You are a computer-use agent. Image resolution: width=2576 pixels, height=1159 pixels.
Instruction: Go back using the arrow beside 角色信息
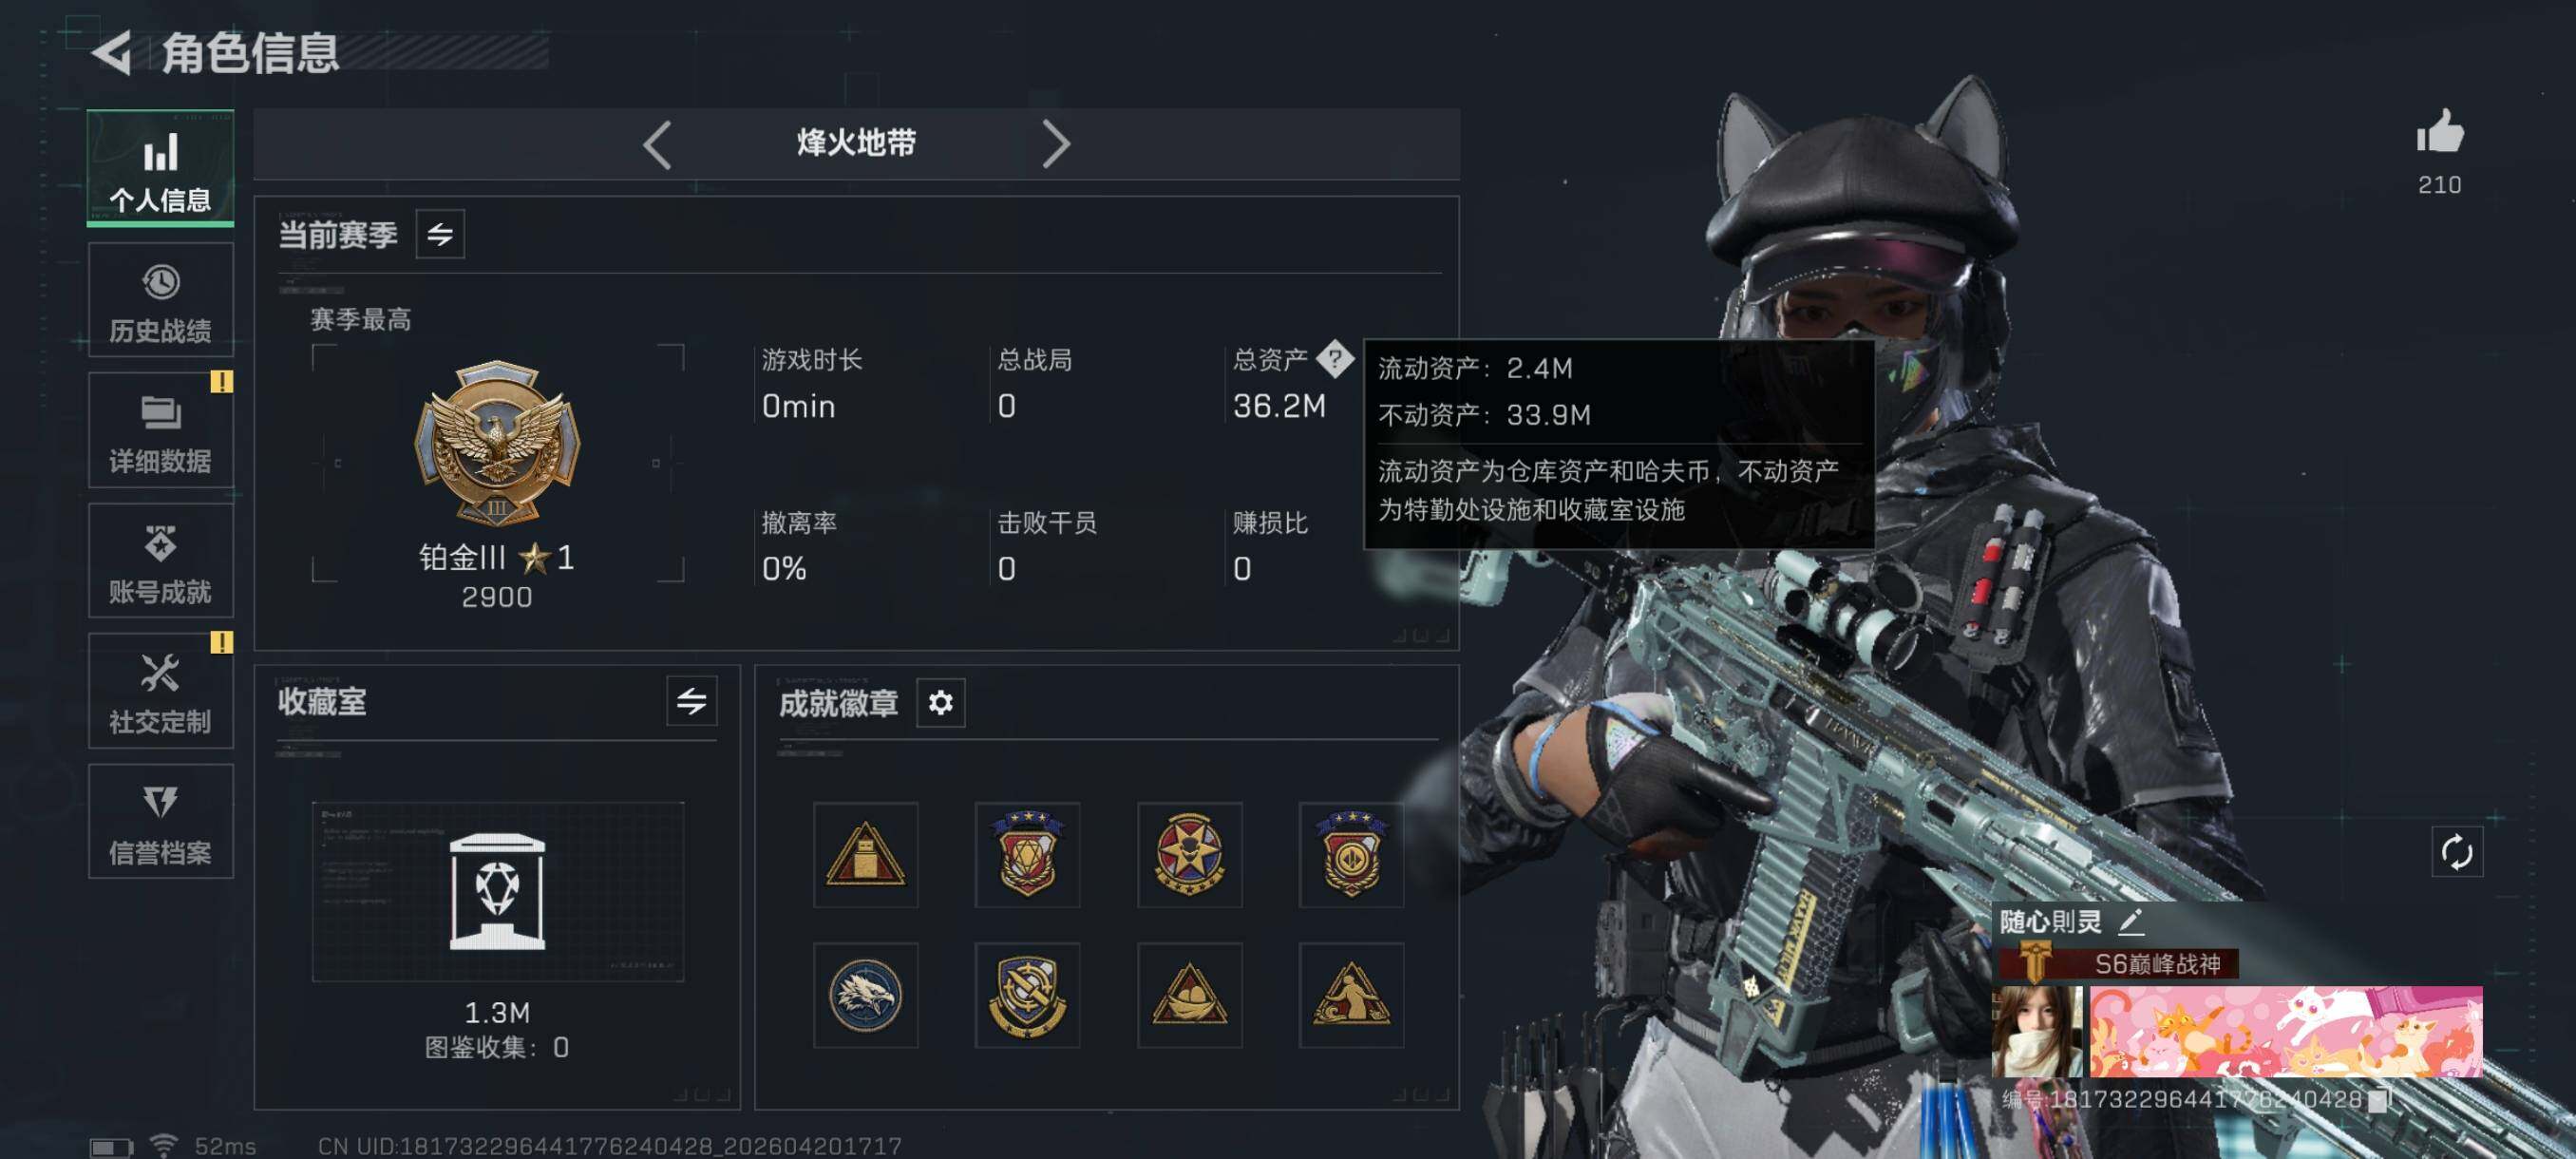point(112,52)
